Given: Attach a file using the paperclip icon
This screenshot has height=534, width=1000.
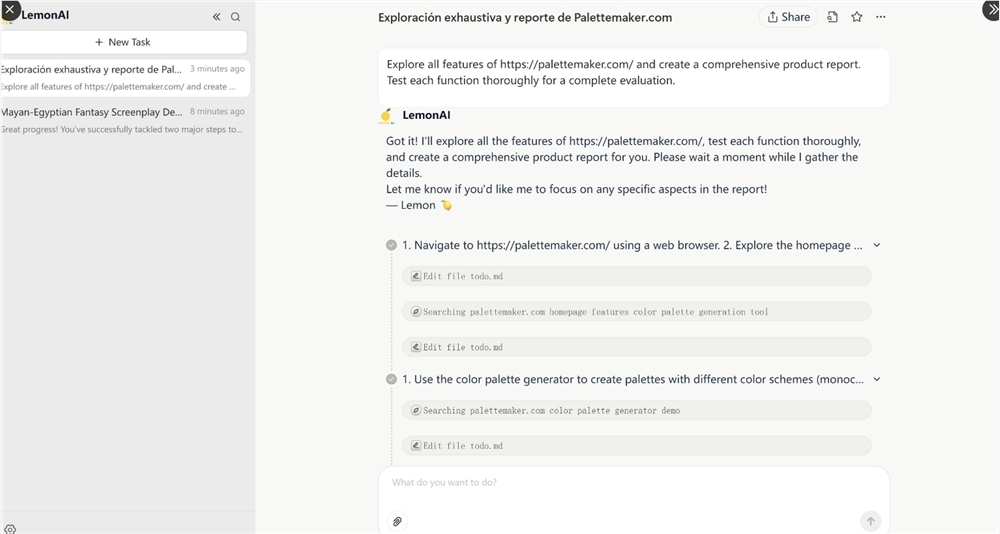Looking at the screenshot, I should [397, 521].
